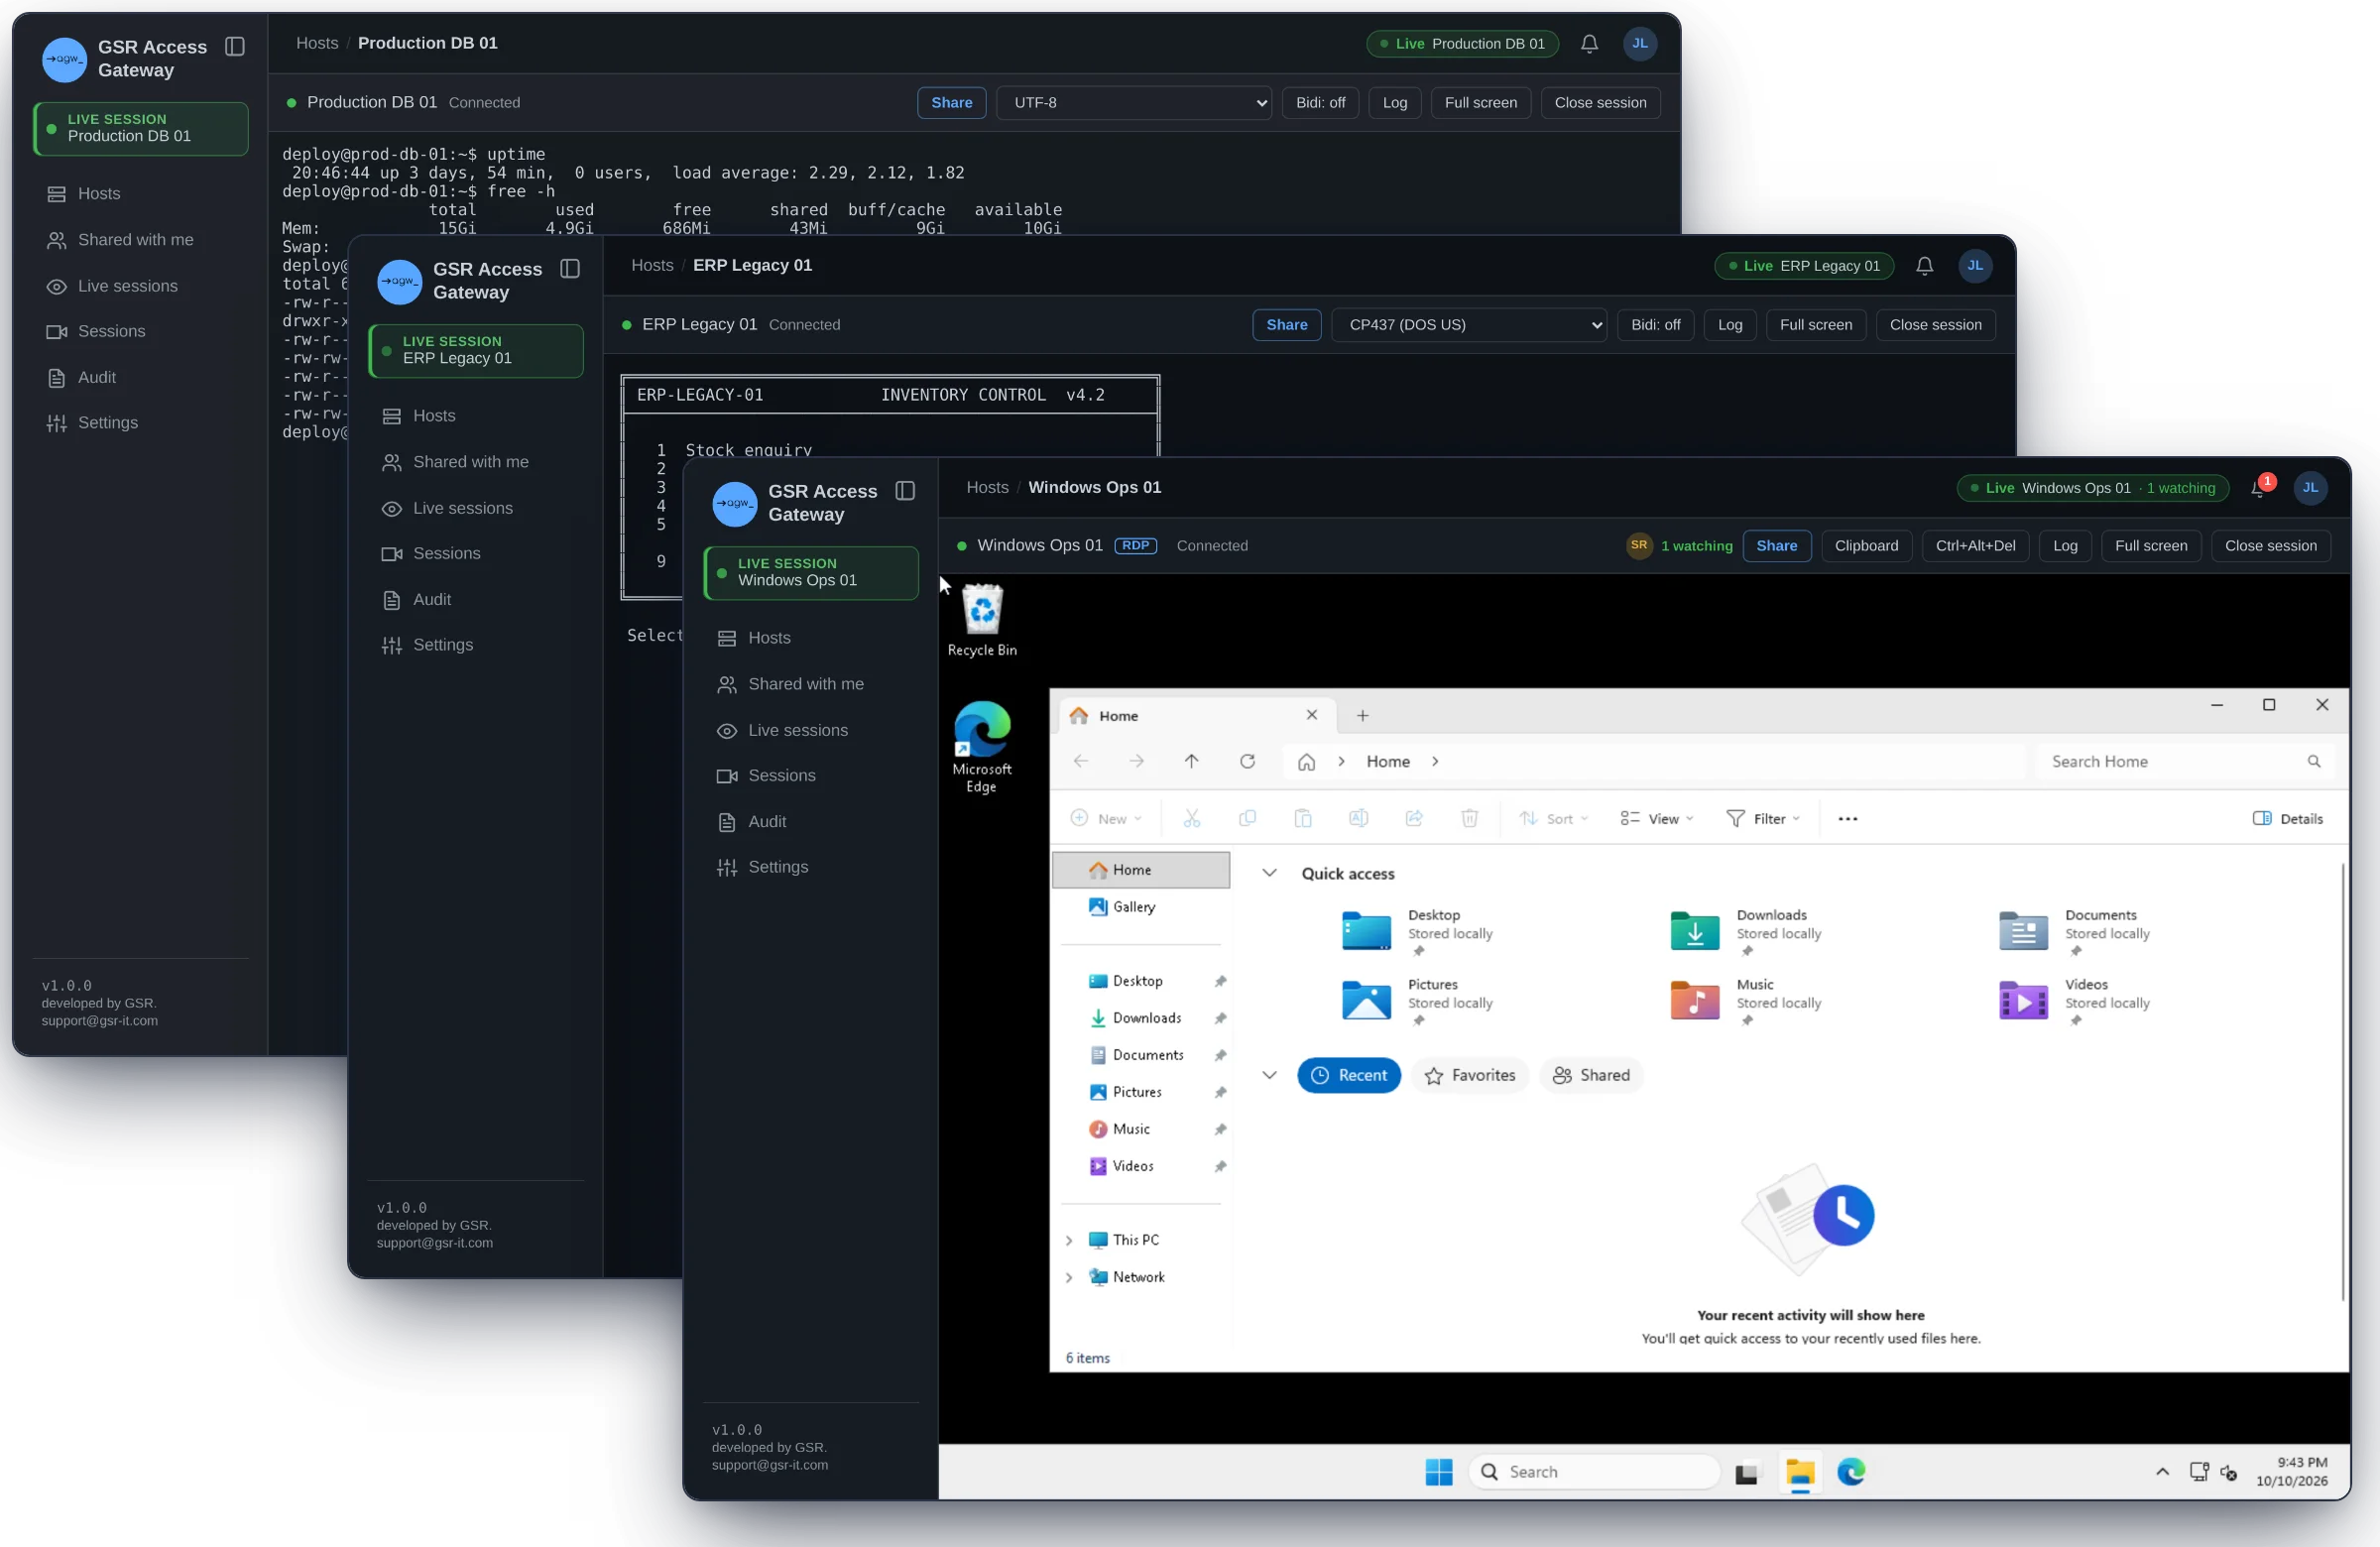
Task: Collapse Quick access section chevron
Action: click(x=1269, y=873)
